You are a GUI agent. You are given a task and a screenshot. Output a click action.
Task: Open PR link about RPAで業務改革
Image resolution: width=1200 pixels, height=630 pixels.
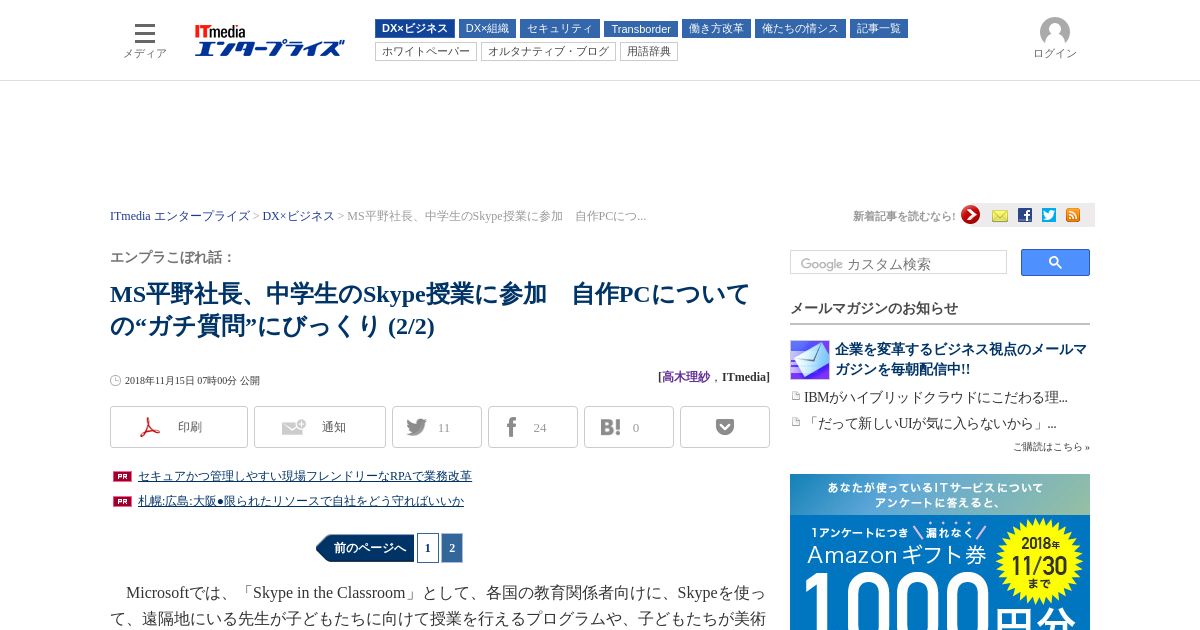[x=304, y=476]
